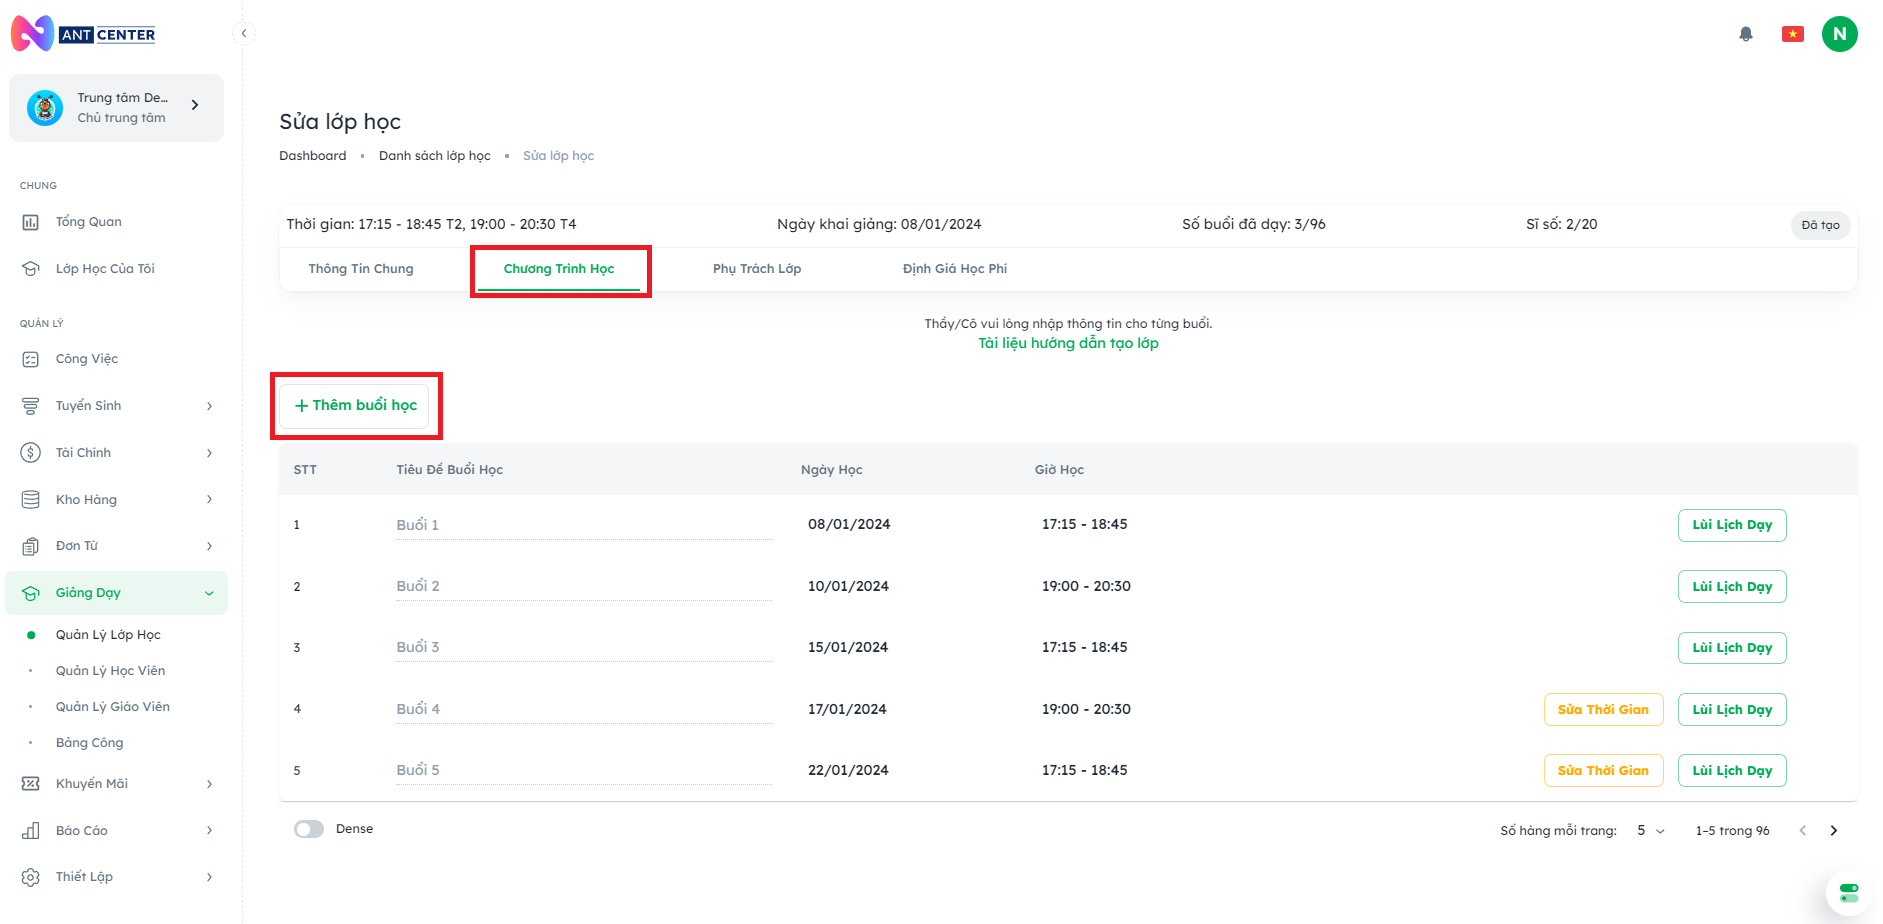This screenshot has width=1883, height=924.
Task: Open Tổng Quan dashboard icon
Action: [x=31, y=222]
